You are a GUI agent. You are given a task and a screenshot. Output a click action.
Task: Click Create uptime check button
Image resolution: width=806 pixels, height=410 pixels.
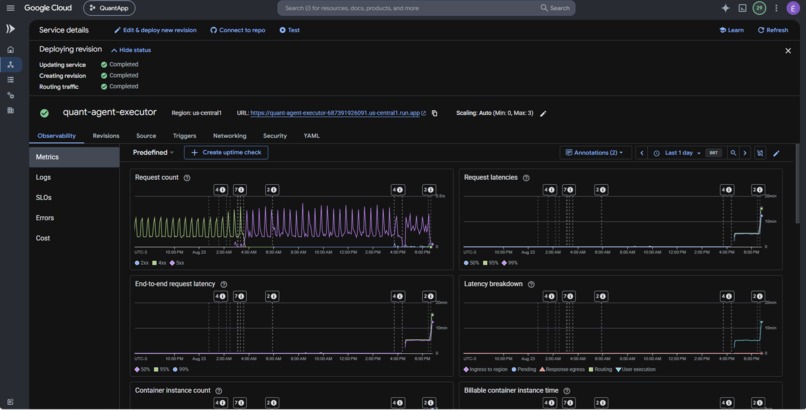[226, 153]
